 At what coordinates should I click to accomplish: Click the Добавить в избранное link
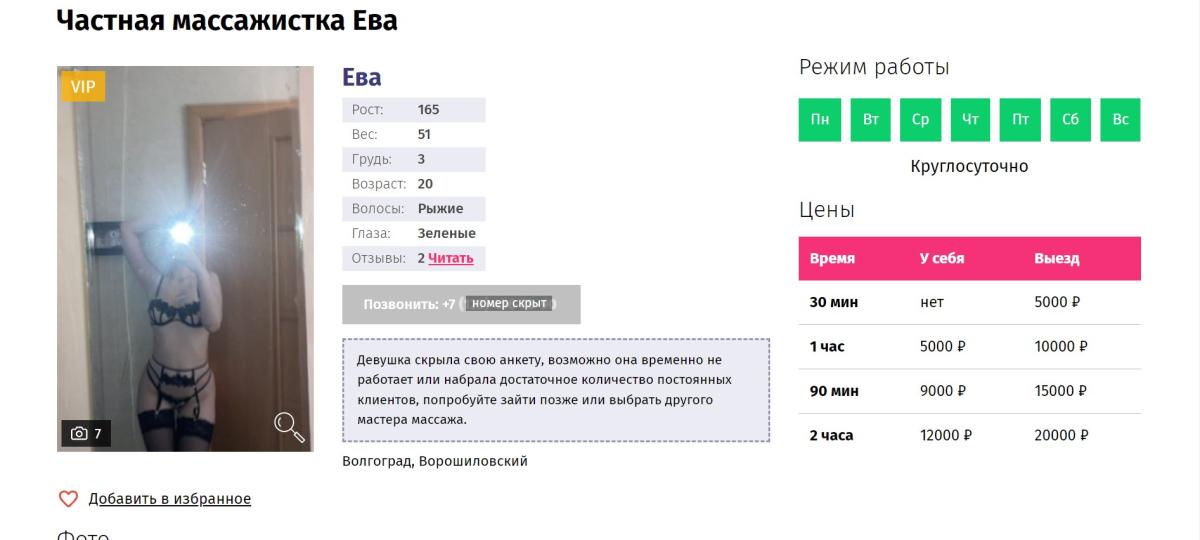[x=170, y=499]
